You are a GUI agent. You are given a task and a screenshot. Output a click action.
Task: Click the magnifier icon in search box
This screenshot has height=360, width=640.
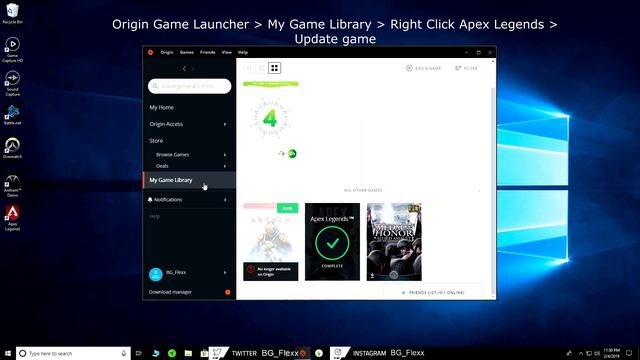[x=156, y=86]
